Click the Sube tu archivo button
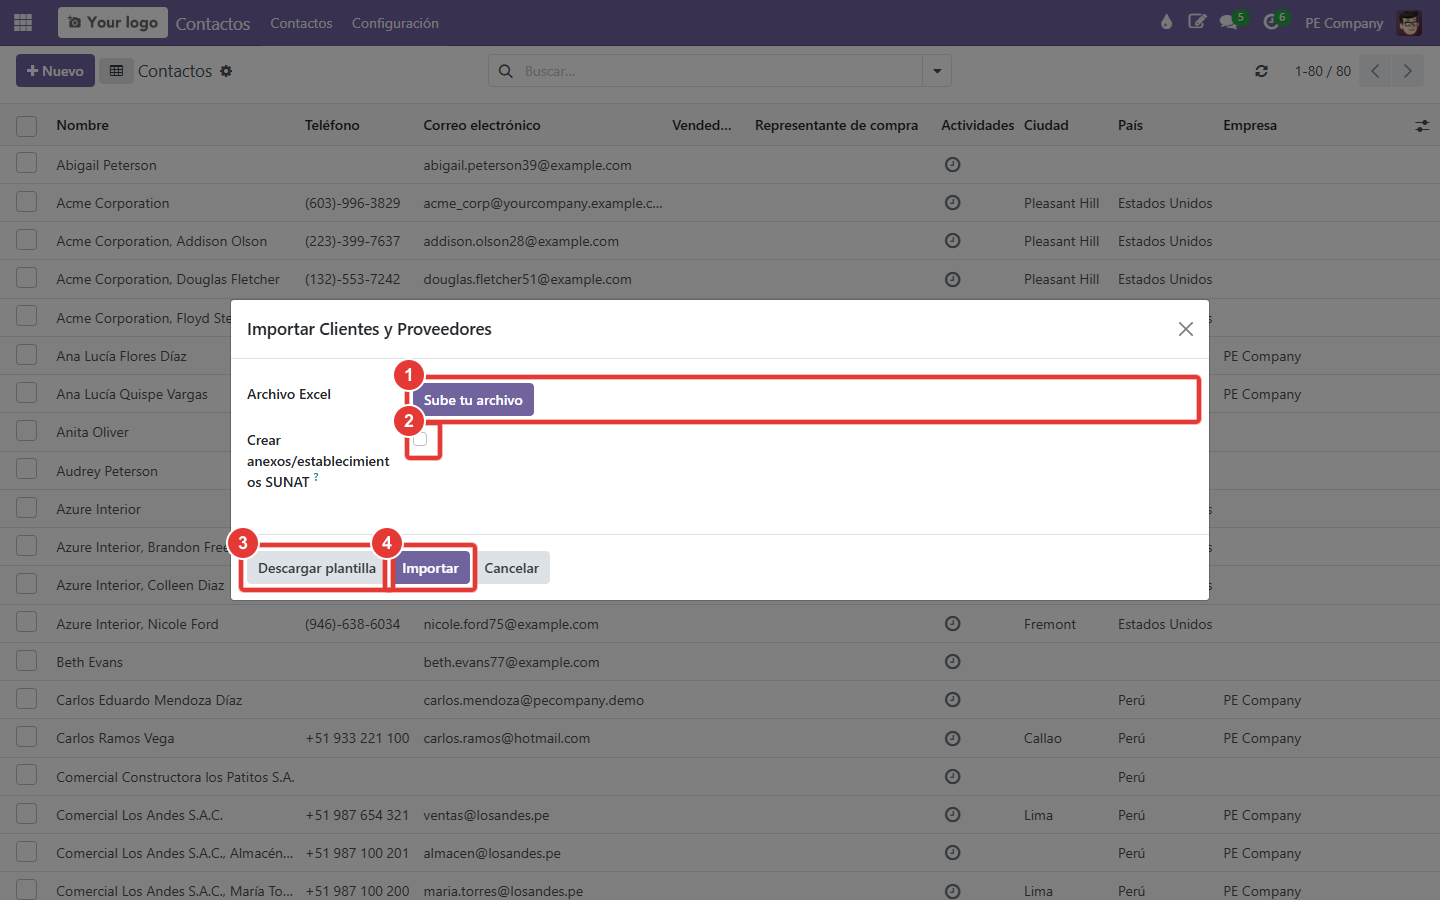Screen dimensions: 1440x900 click(x=473, y=400)
